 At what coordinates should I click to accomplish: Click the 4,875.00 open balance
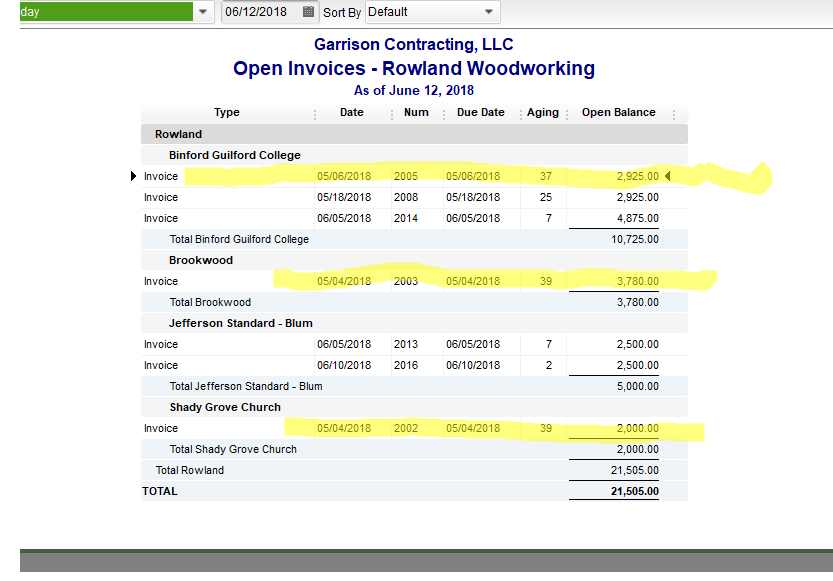(638, 218)
